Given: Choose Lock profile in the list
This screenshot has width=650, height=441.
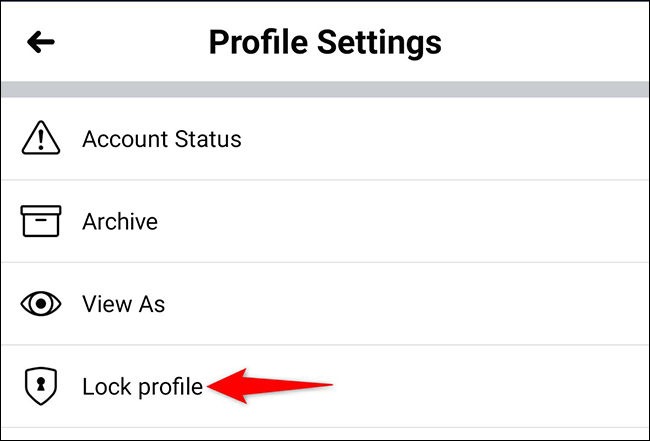Looking at the screenshot, I should [142, 386].
